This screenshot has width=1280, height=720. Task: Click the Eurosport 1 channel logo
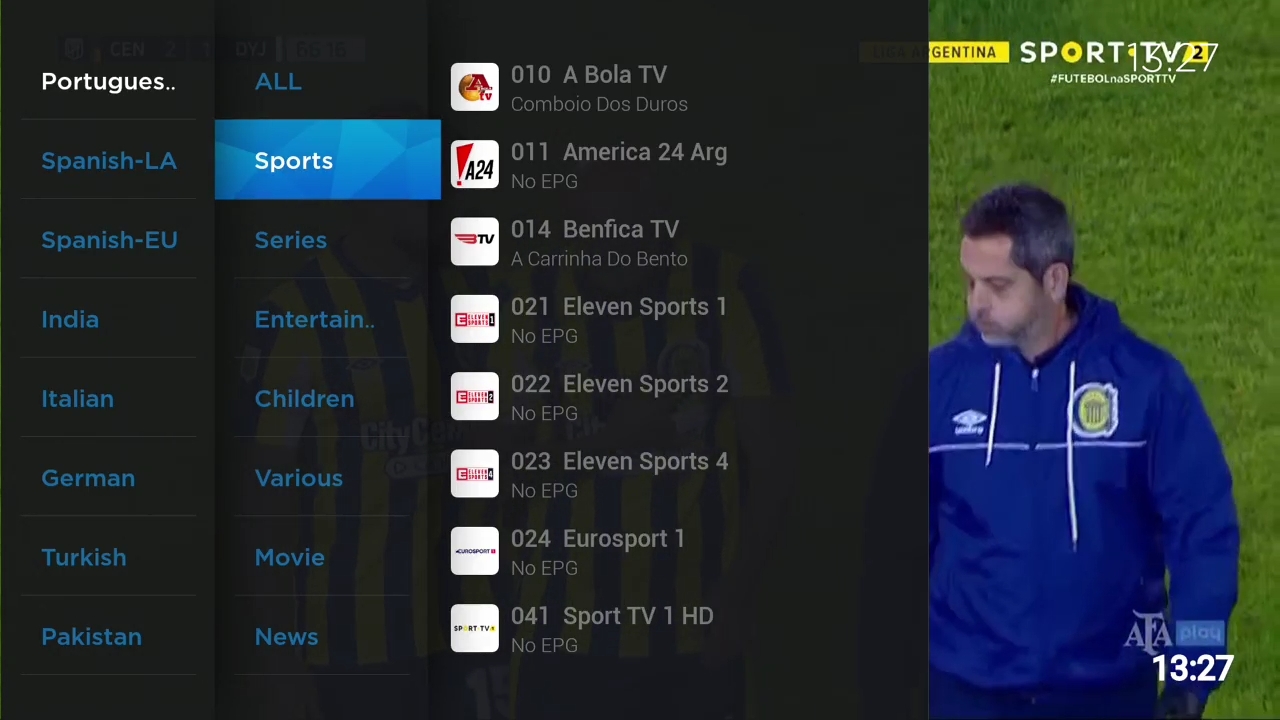[474, 552]
